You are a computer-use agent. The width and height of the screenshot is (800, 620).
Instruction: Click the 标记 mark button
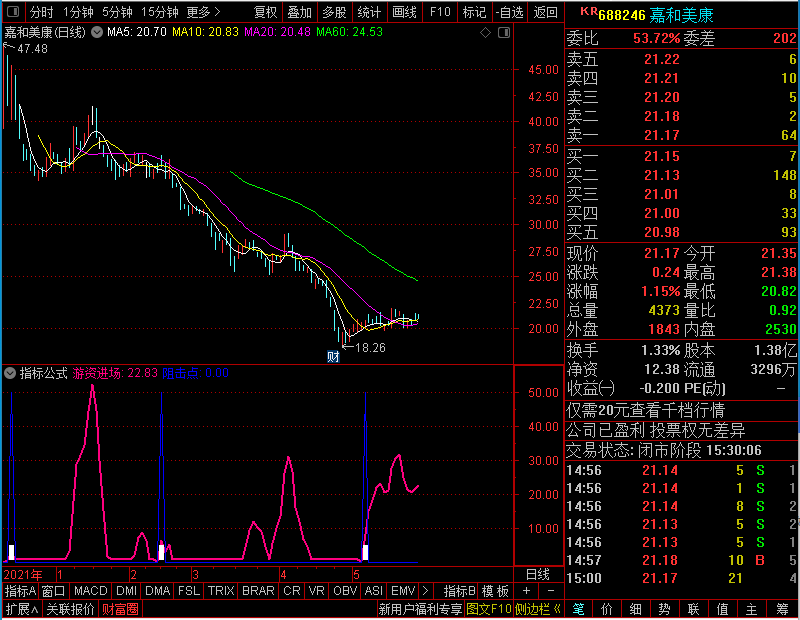(474, 12)
